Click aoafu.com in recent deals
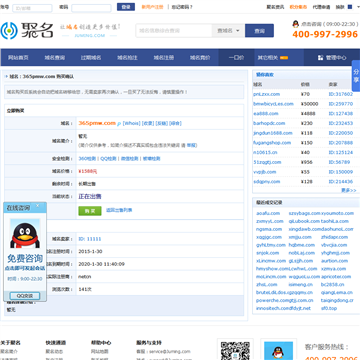This screenshot has width=360, height=360. 268,213
